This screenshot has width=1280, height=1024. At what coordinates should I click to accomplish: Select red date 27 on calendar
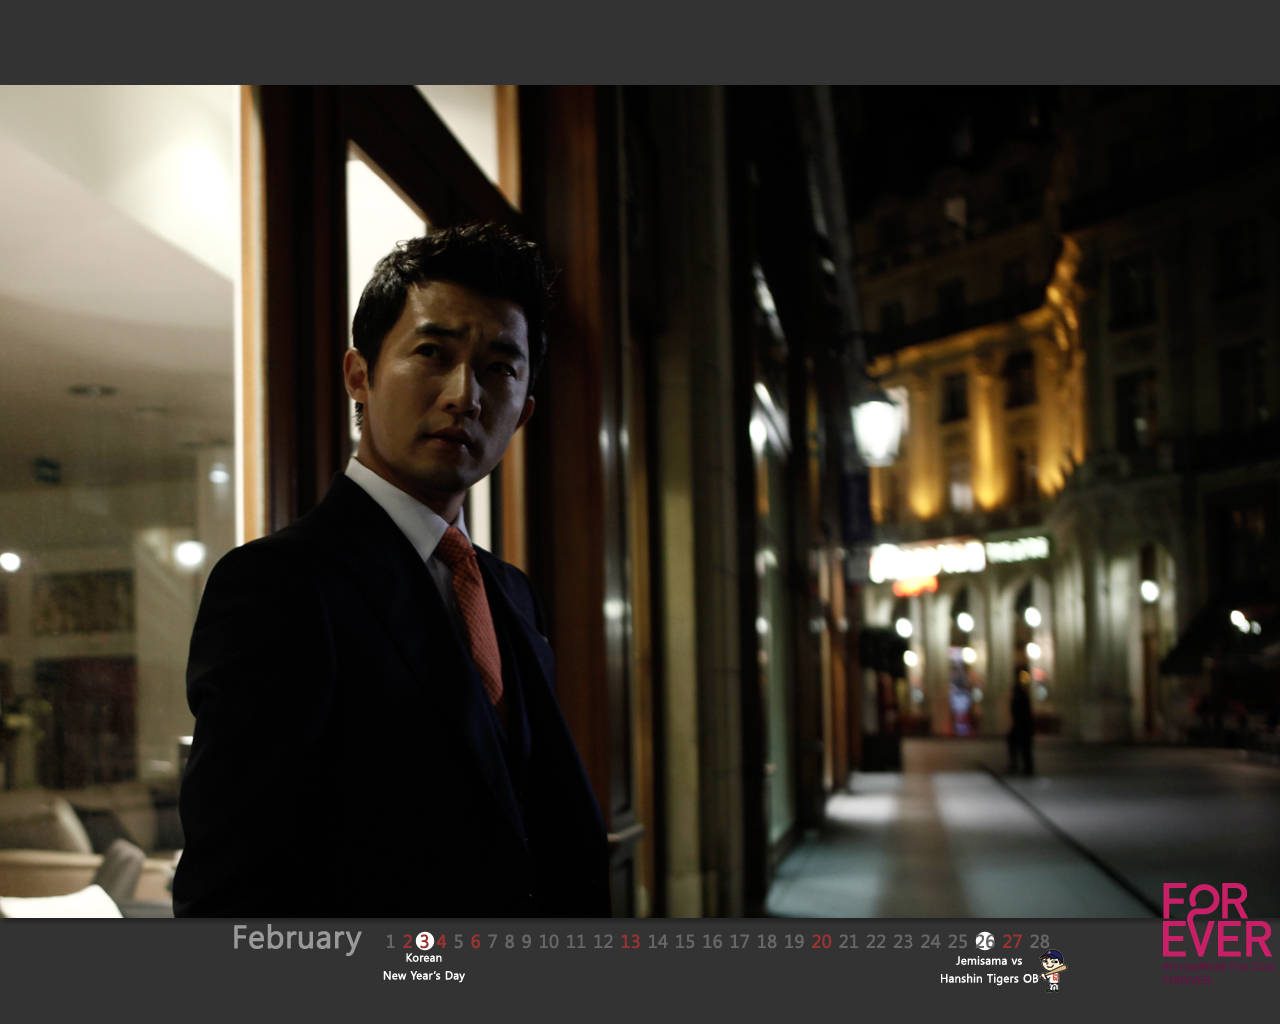tap(1013, 941)
